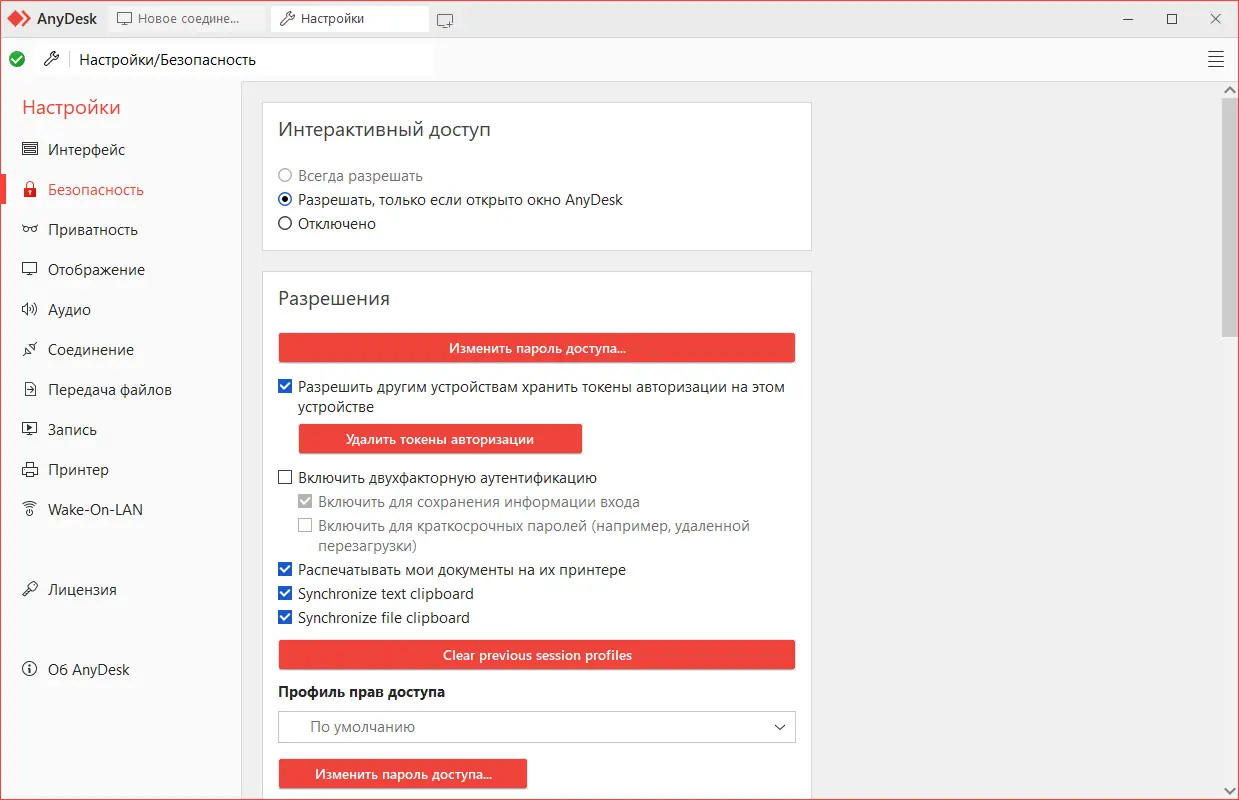Click the Лицензия key icon
Image resolution: width=1239 pixels, height=800 pixels.
point(30,589)
